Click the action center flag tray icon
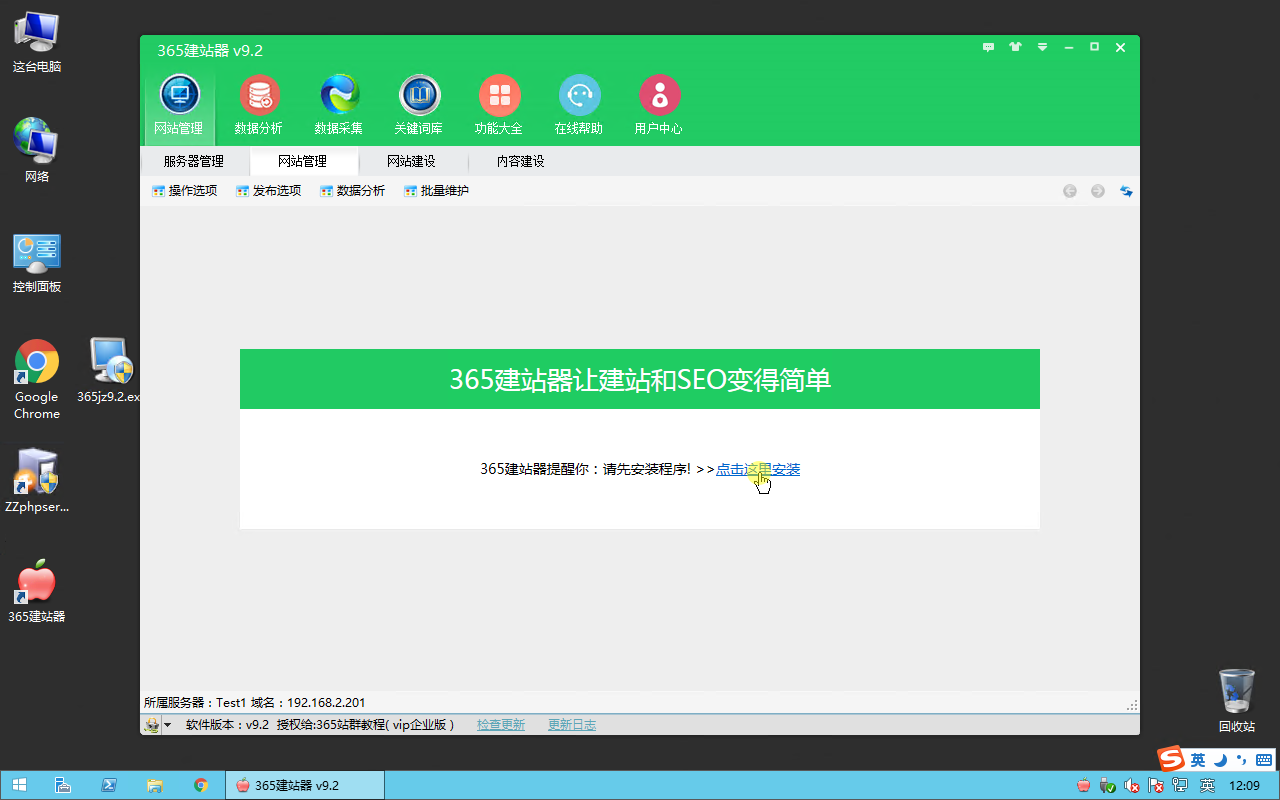Image resolution: width=1280 pixels, height=800 pixels. [1156, 786]
